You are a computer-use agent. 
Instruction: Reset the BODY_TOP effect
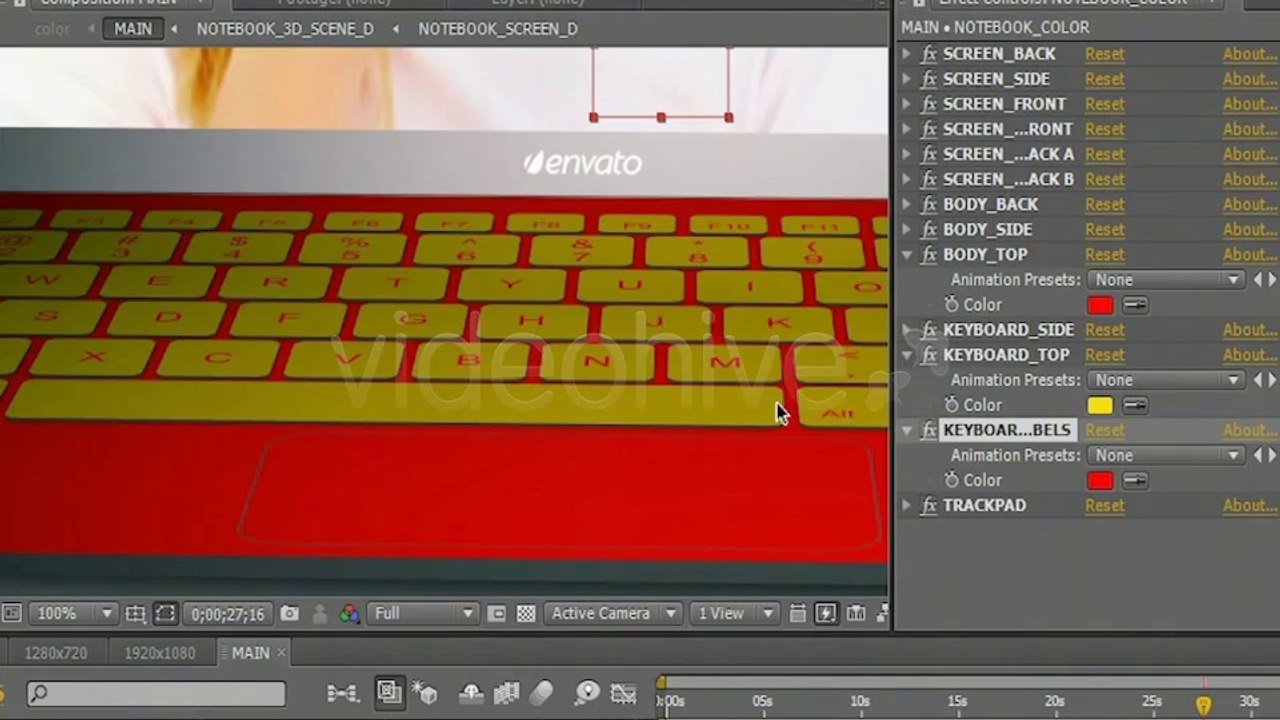(x=1105, y=254)
